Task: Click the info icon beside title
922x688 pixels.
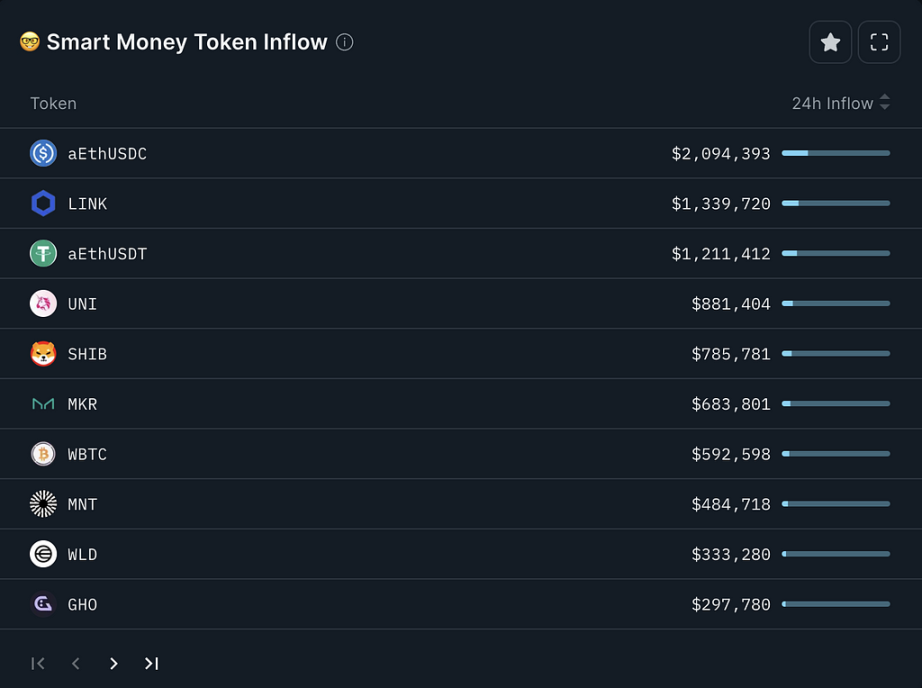Action: [x=345, y=42]
